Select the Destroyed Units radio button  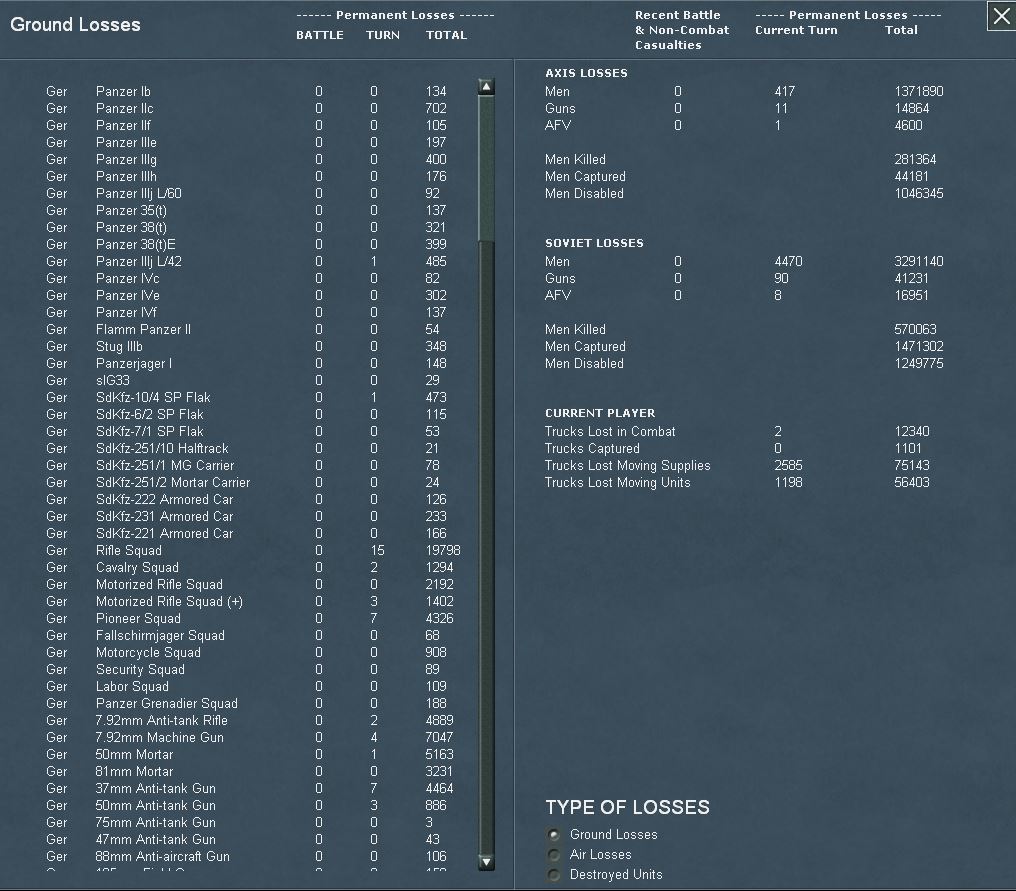coord(553,875)
